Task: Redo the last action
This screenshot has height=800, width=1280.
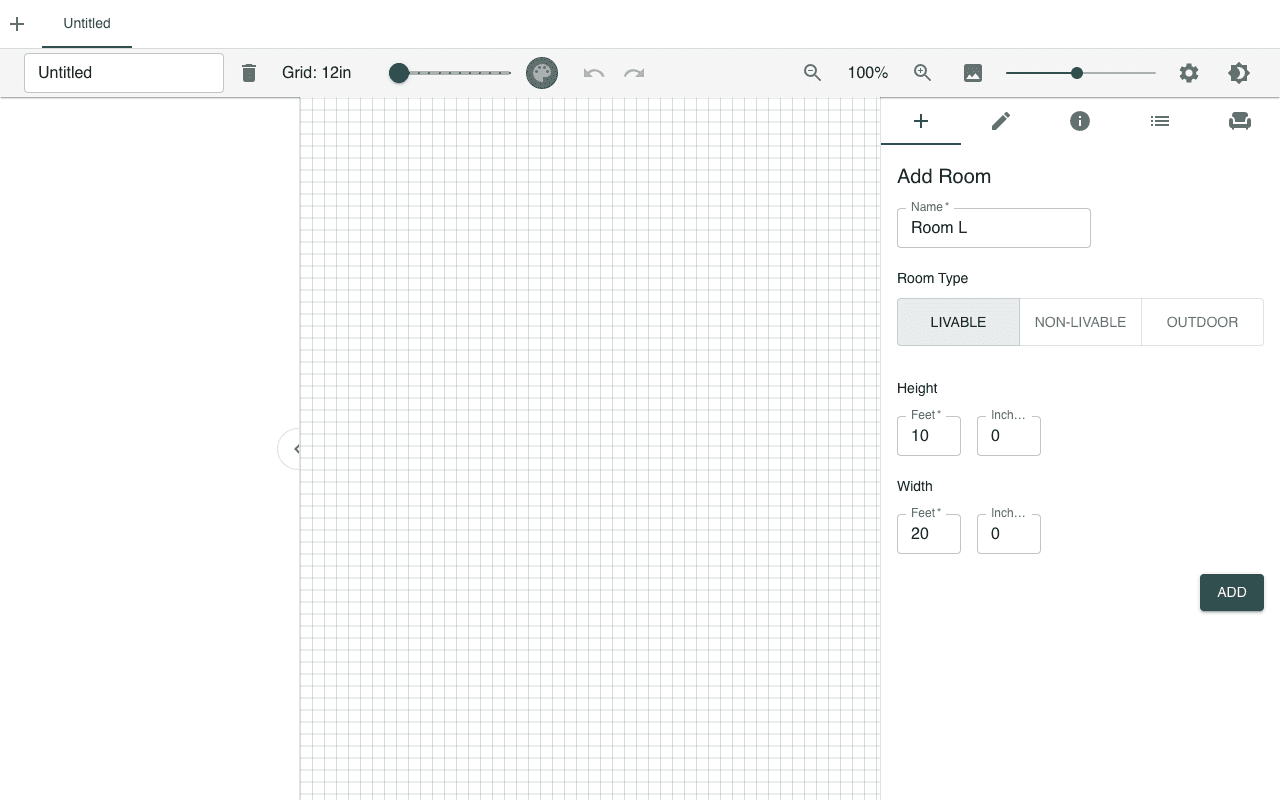Action: point(634,73)
